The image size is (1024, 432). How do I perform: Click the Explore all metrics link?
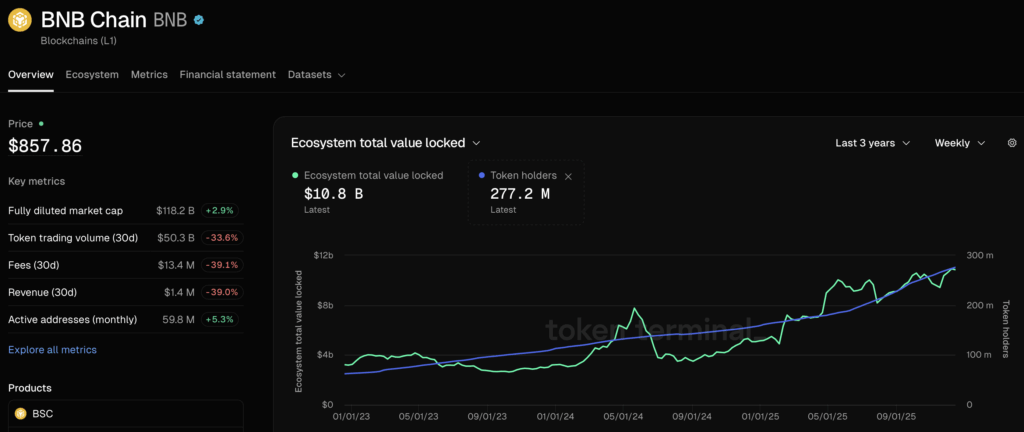[52, 350]
